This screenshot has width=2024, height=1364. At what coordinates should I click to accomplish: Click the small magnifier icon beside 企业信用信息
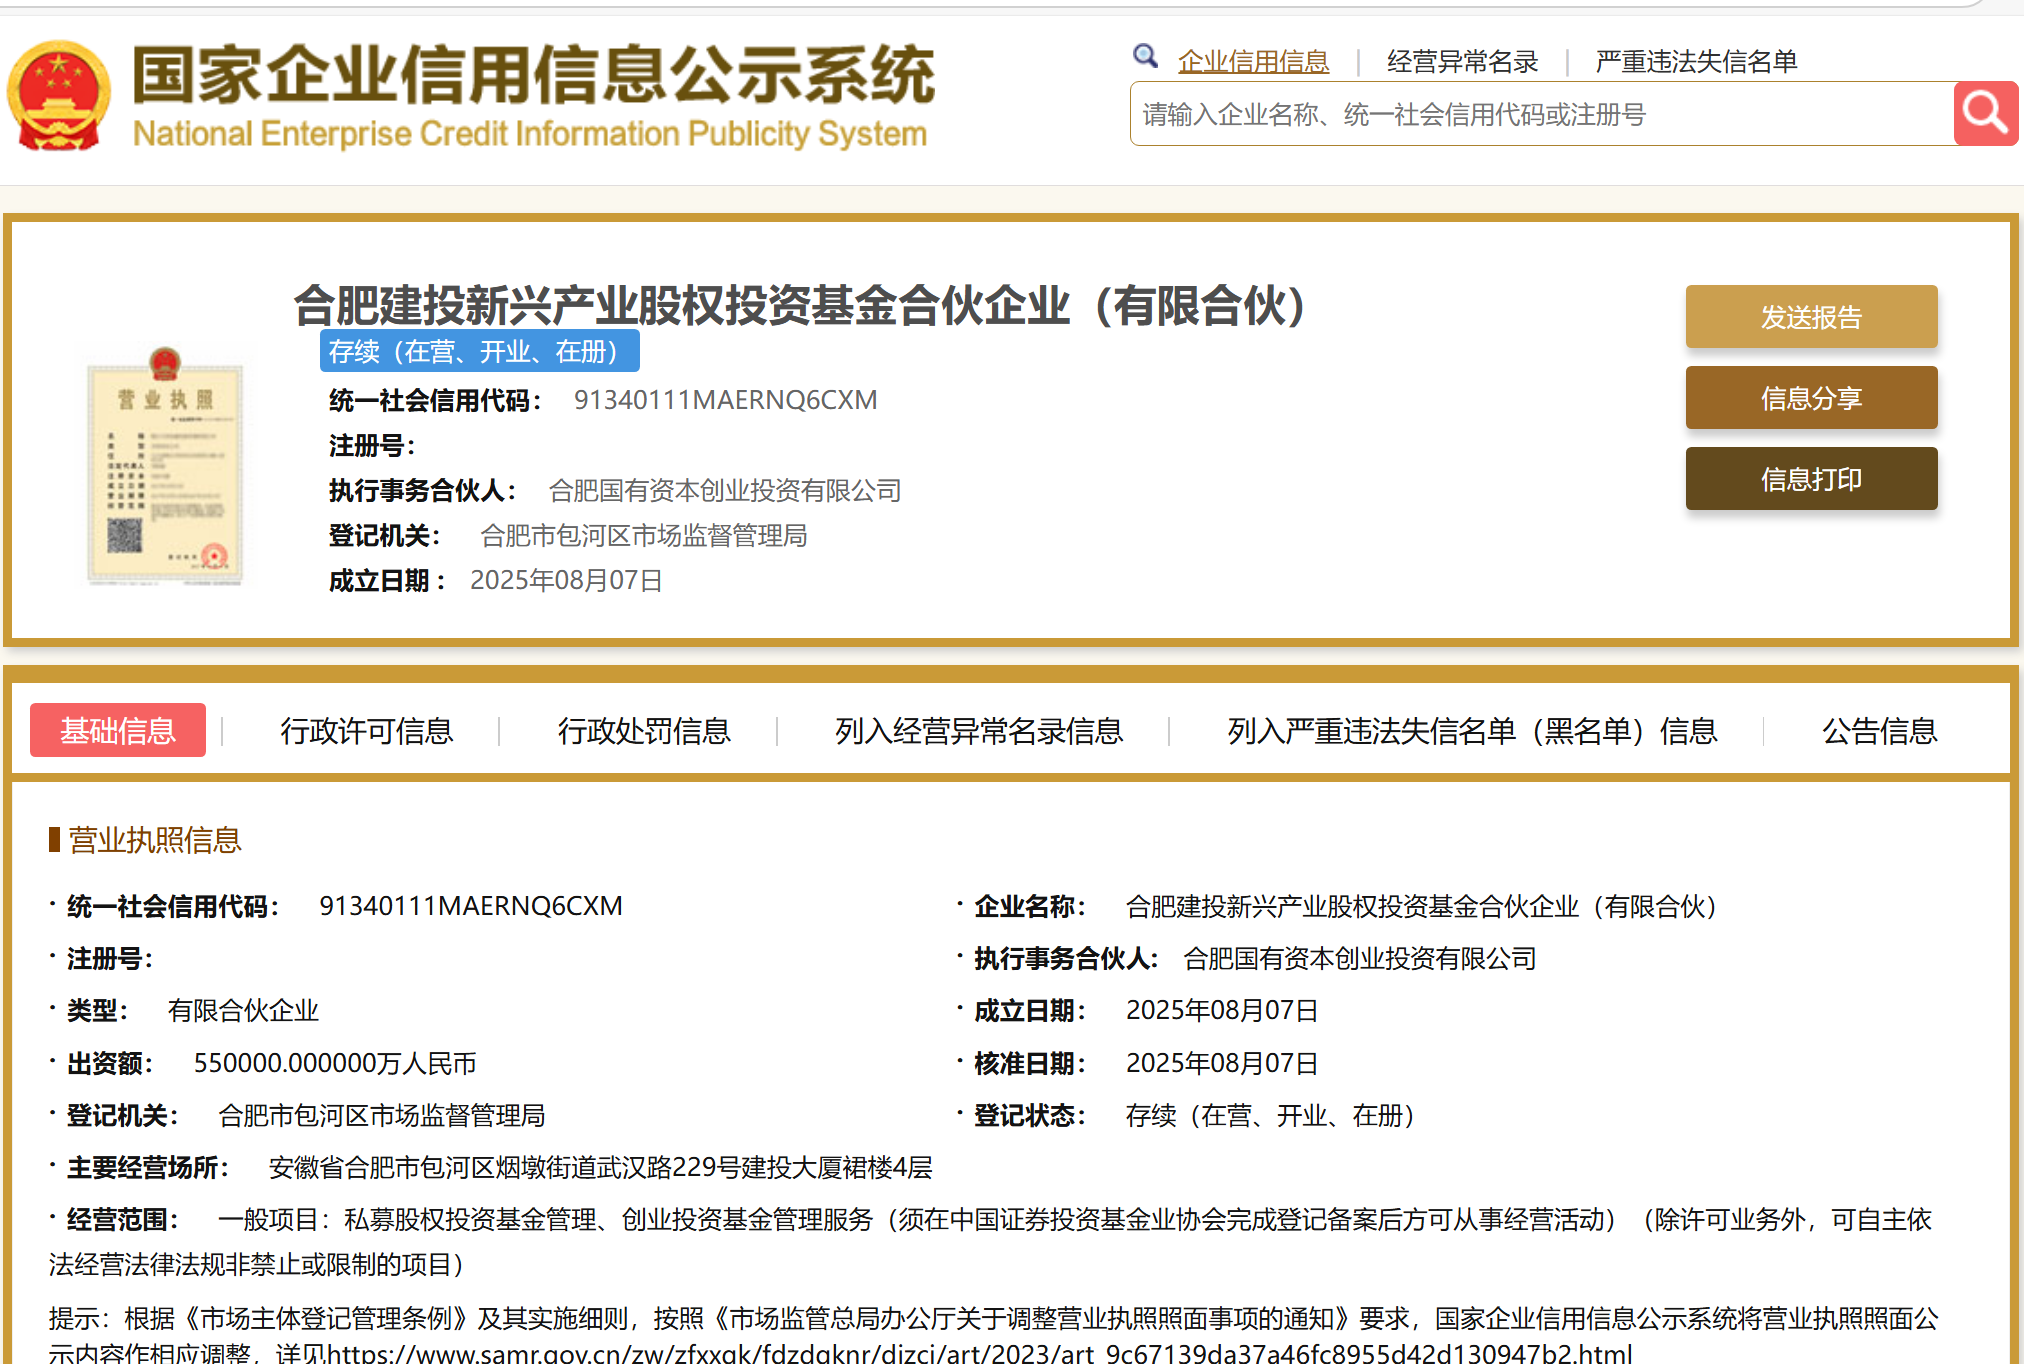[x=1145, y=57]
